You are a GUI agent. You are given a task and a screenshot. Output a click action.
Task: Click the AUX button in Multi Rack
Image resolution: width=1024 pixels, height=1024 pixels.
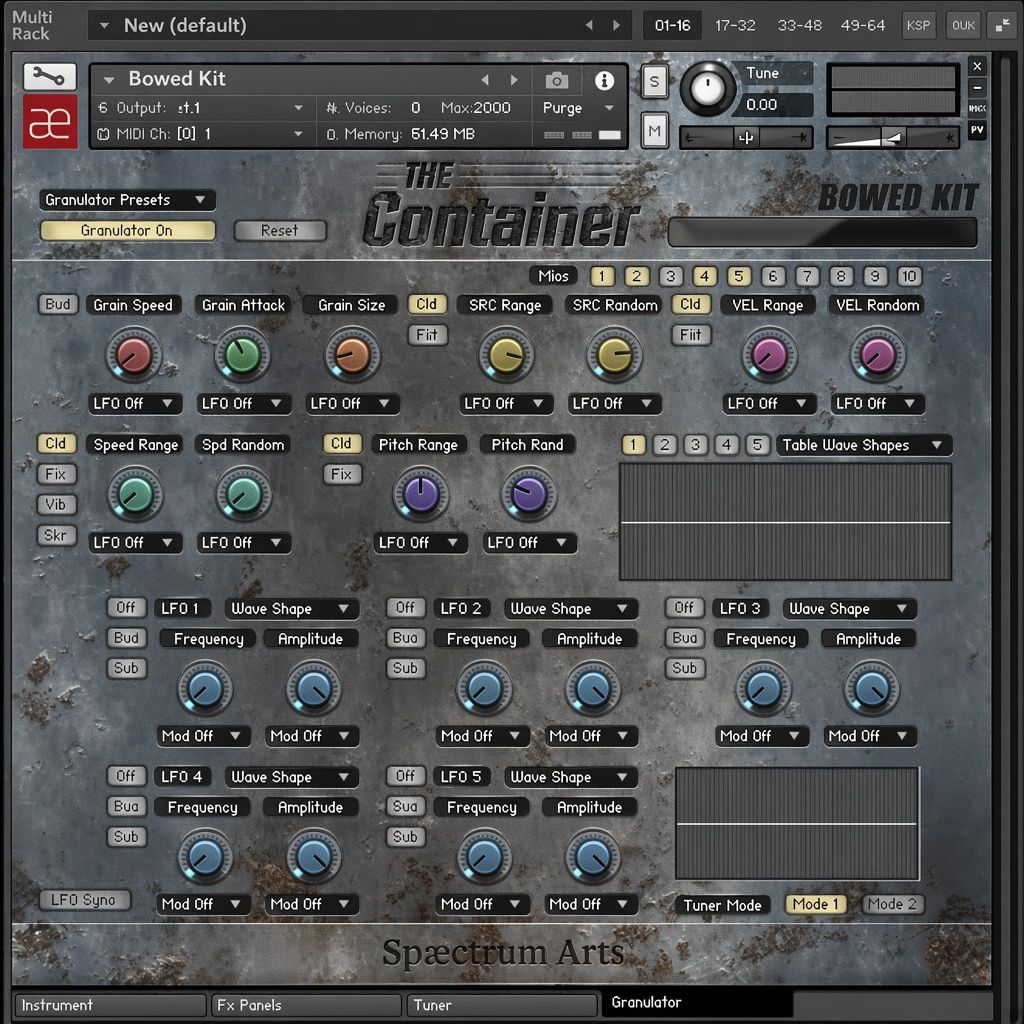click(963, 25)
